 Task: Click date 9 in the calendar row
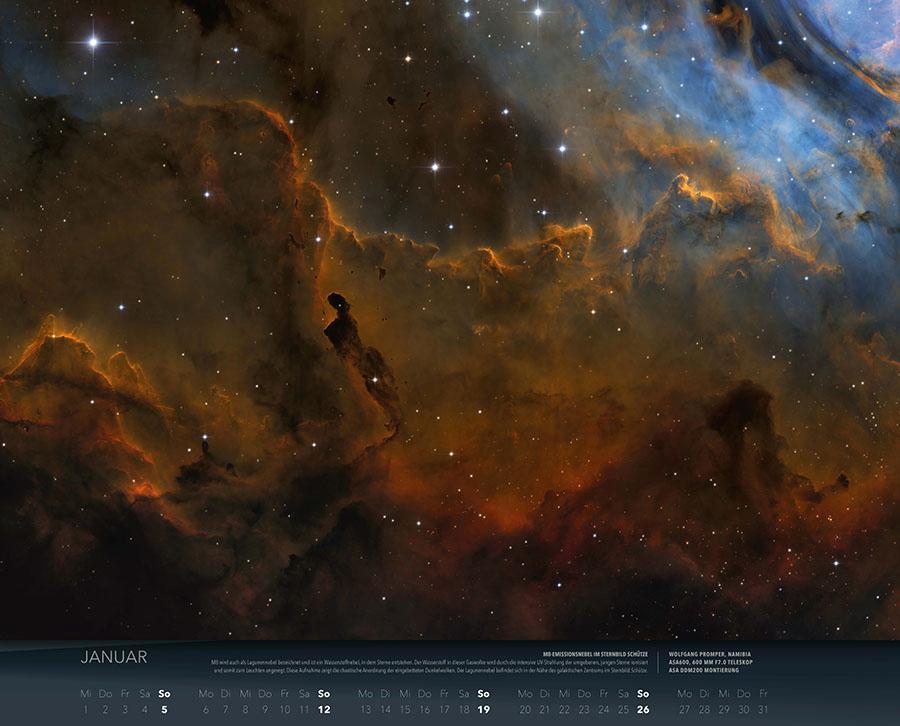pos(265,709)
